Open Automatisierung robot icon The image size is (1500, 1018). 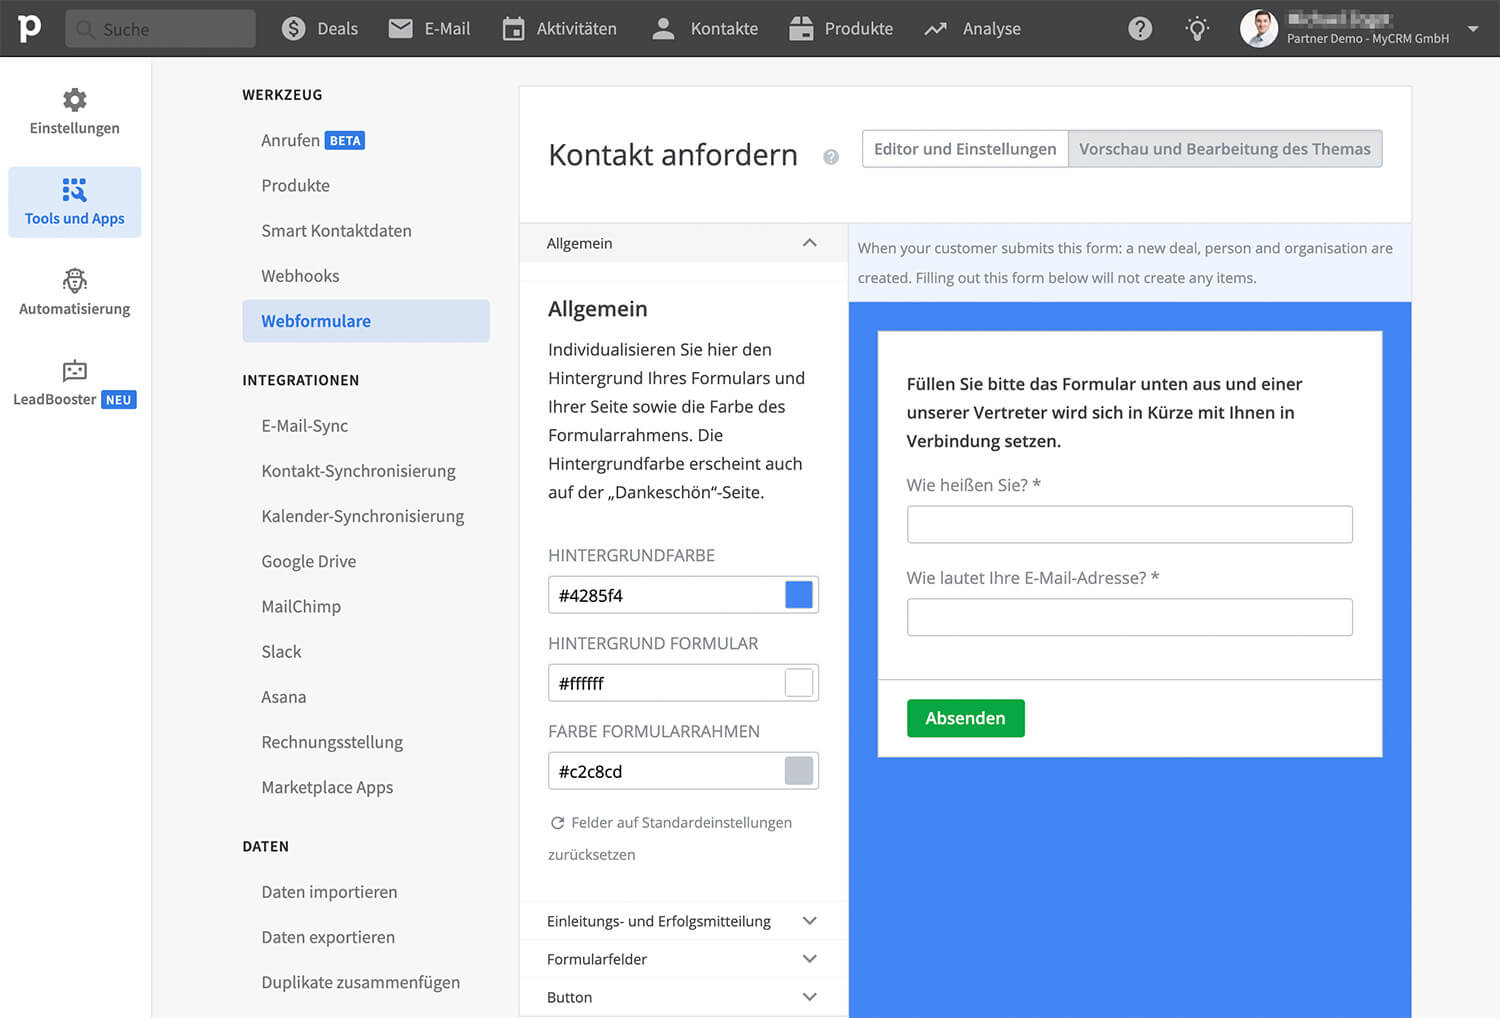74,281
